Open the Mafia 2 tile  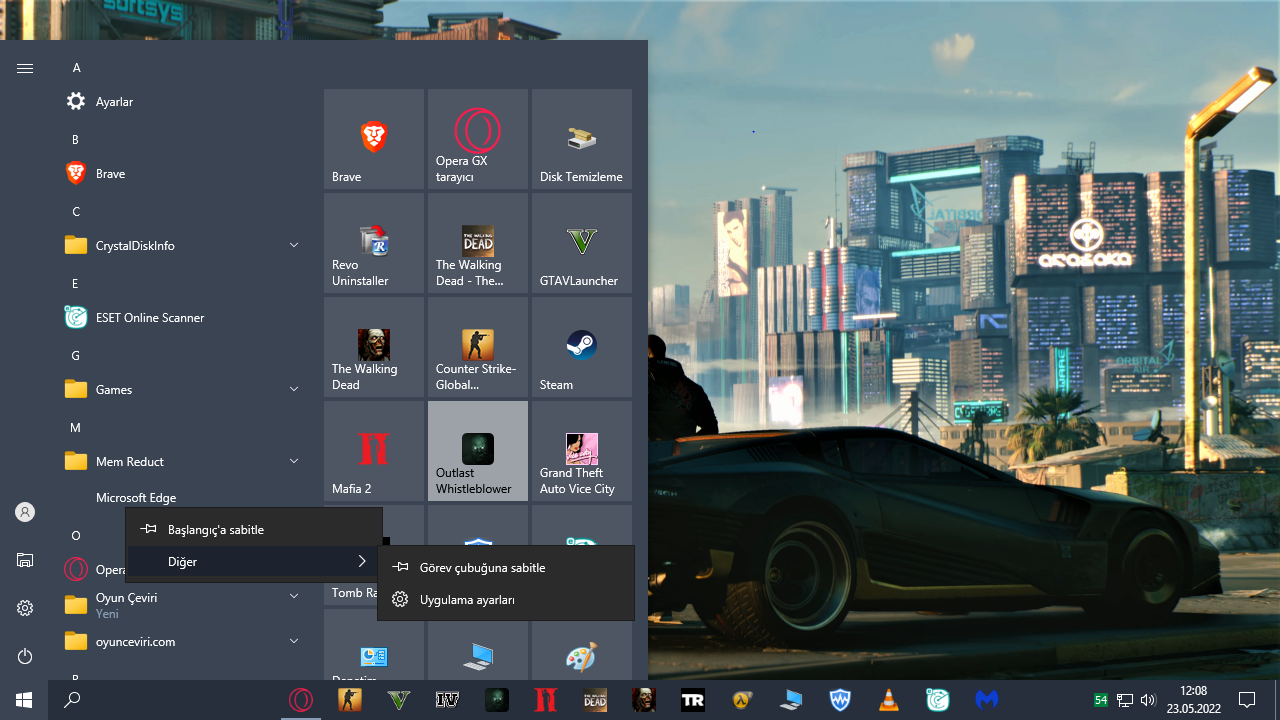tap(374, 451)
